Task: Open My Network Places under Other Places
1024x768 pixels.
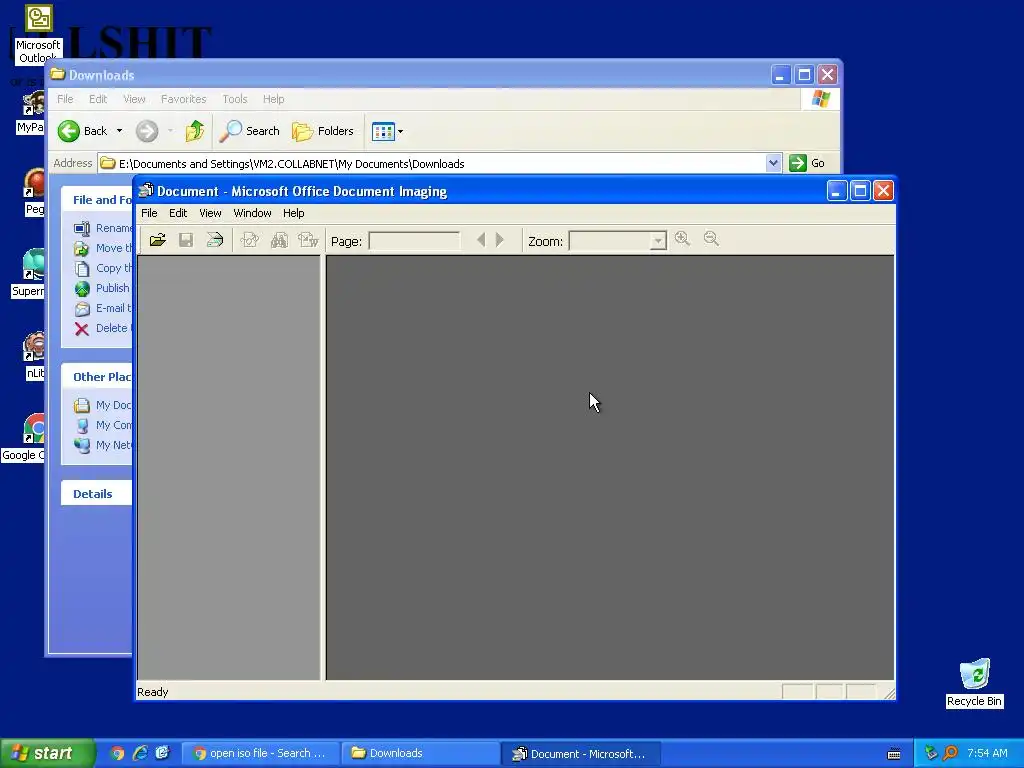Action: pyautogui.click(x=103, y=445)
